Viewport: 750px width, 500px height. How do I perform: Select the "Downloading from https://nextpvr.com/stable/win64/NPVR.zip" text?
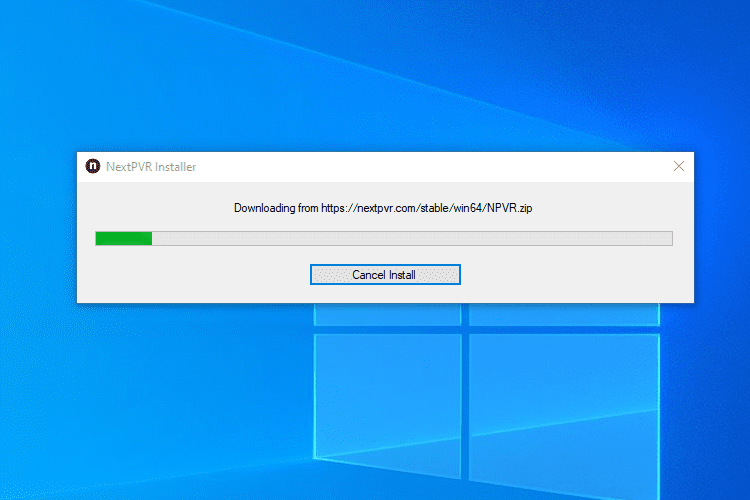point(383,208)
